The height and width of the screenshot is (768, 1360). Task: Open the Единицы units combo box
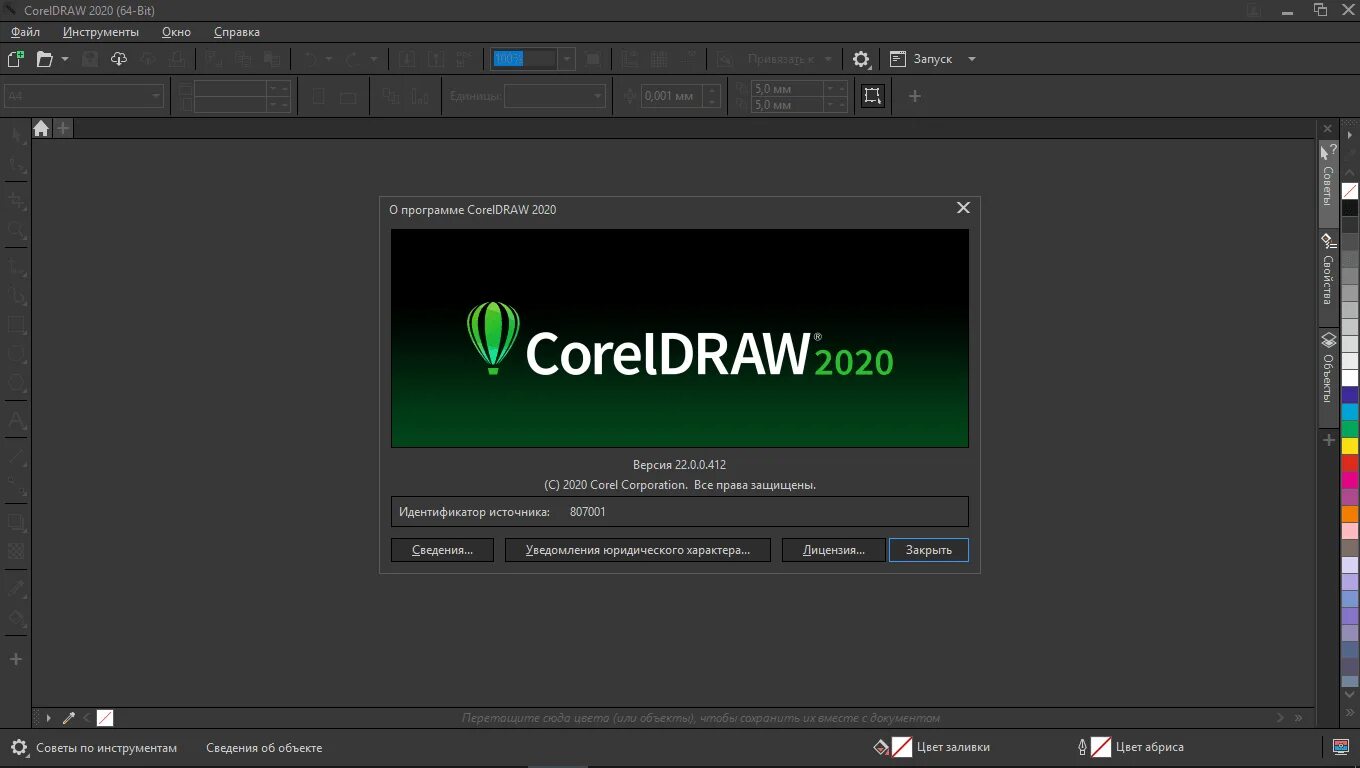[555, 97]
